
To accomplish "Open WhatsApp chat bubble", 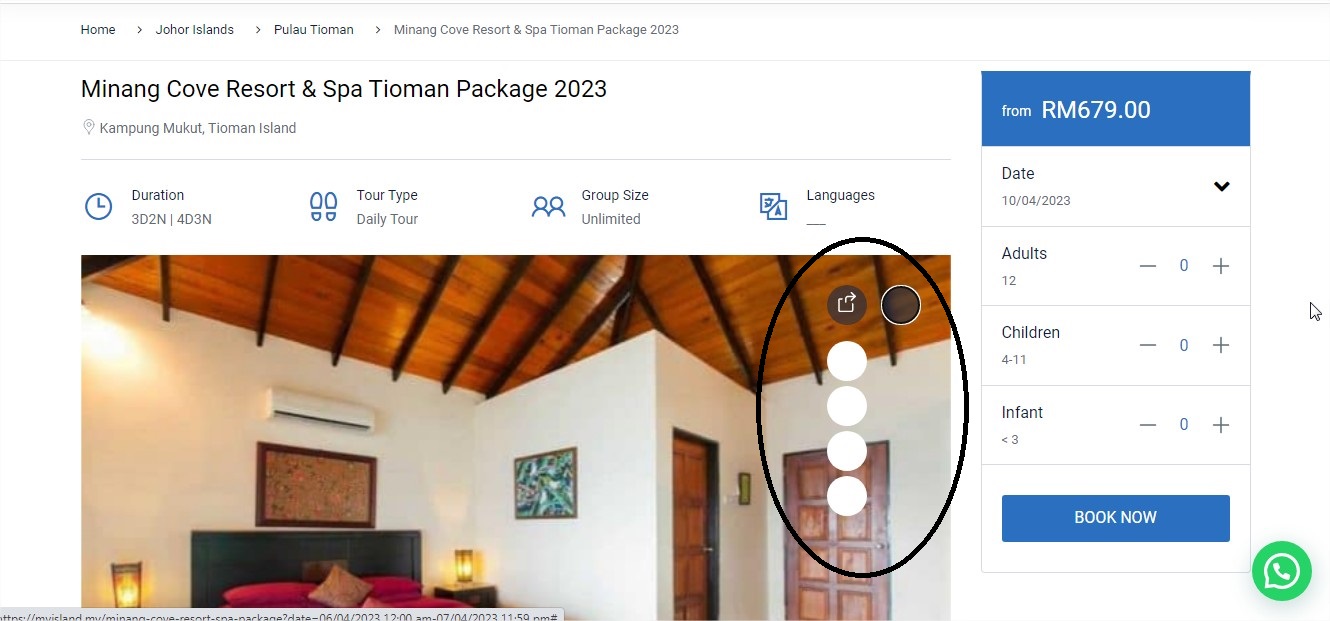I will click(1281, 571).
